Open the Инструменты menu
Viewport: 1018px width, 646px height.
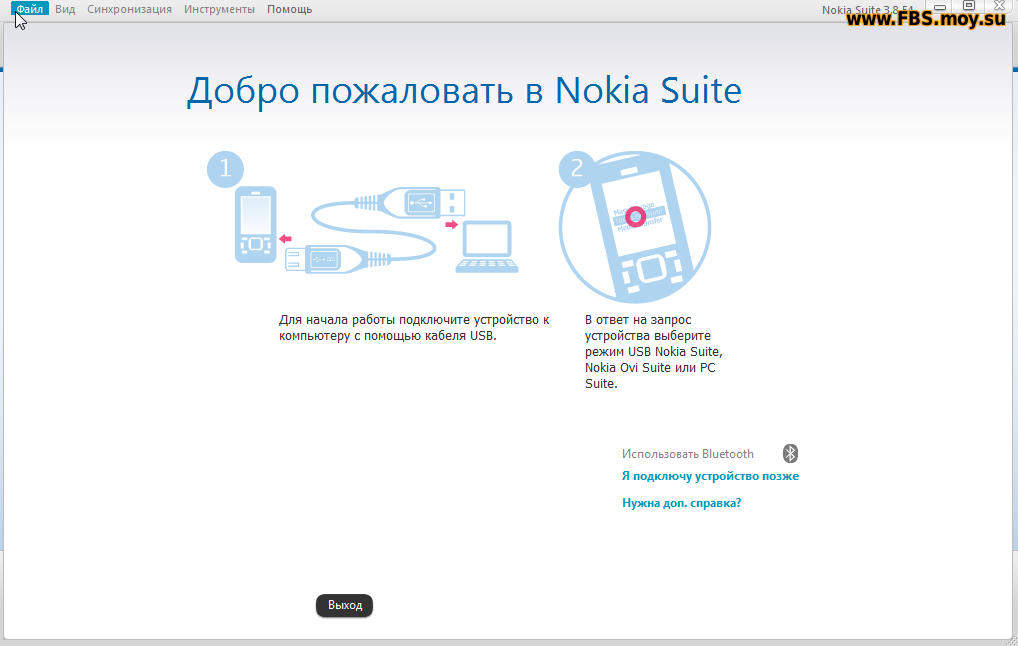[219, 9]
